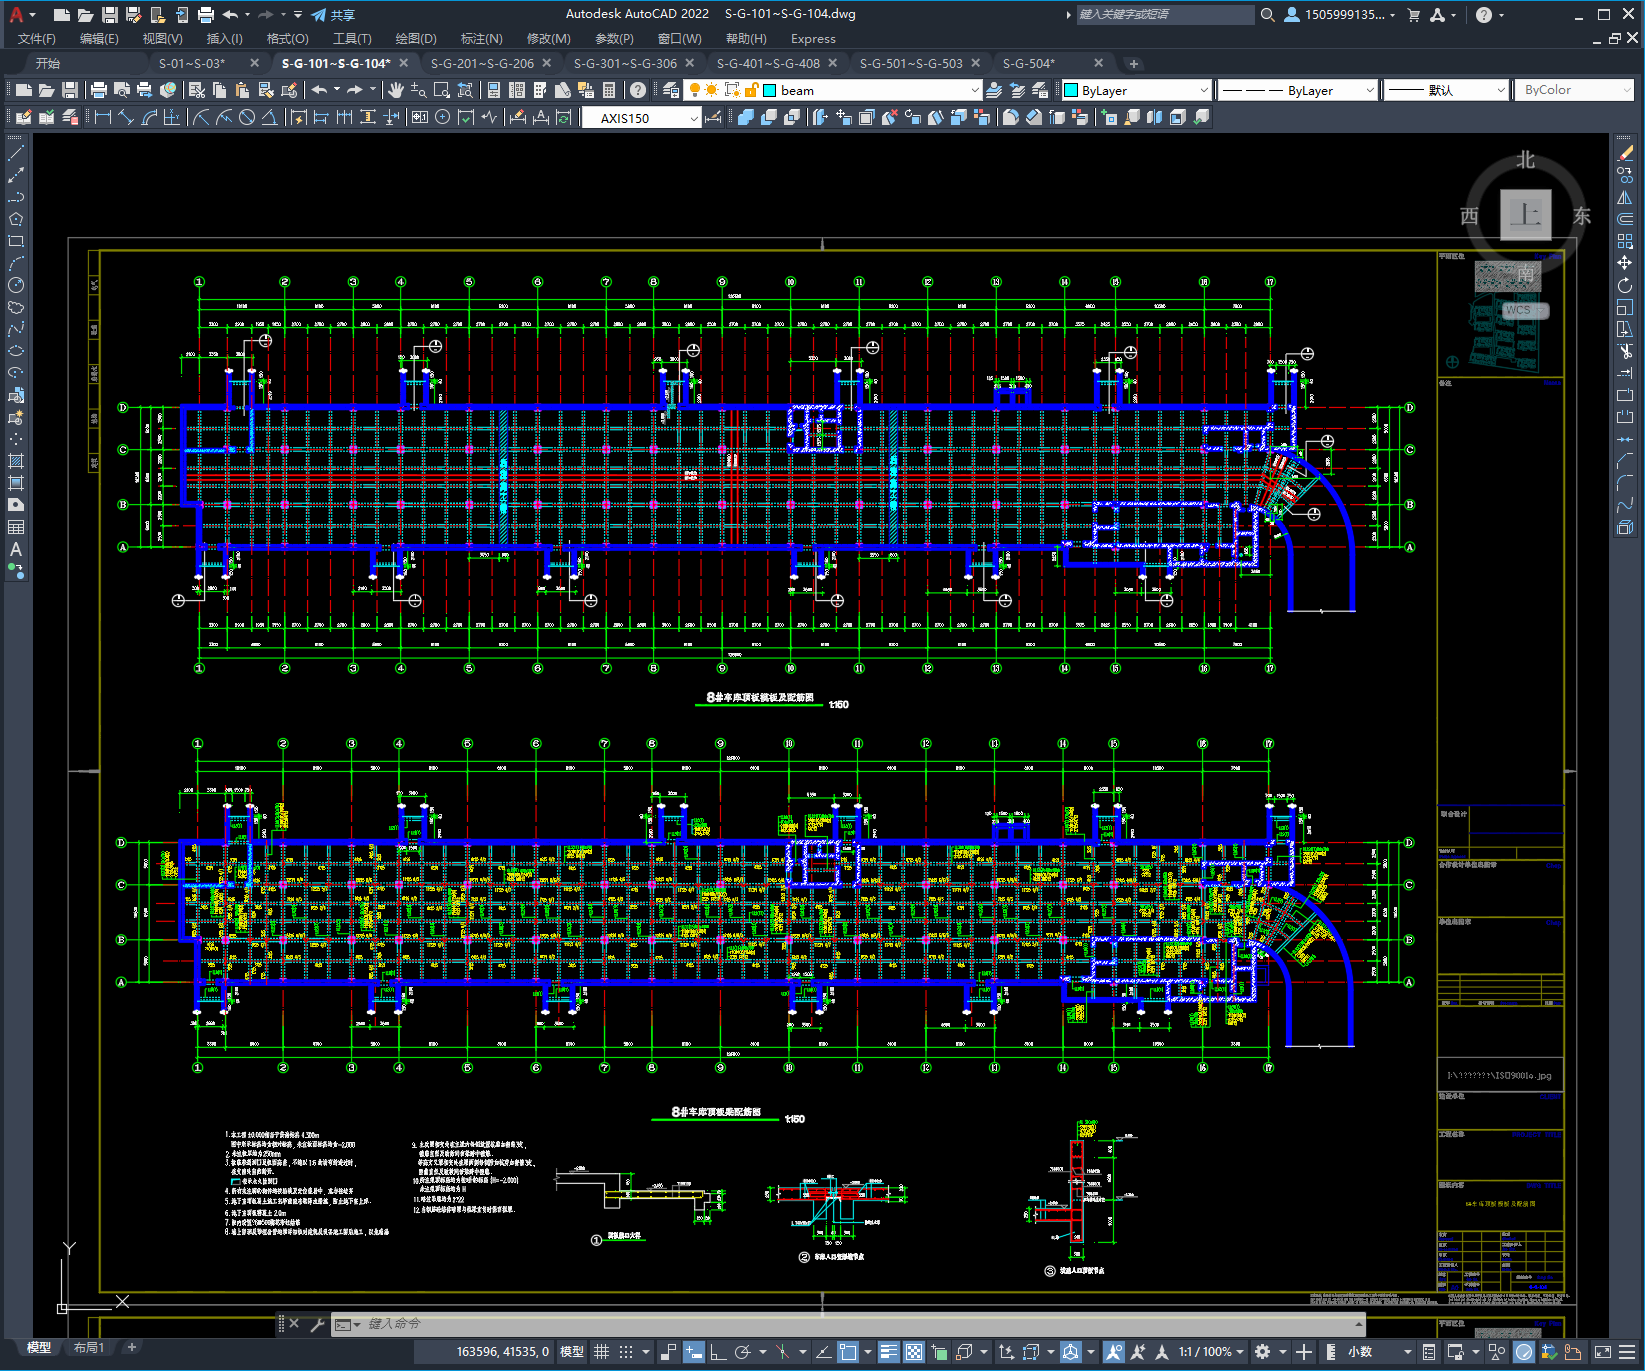The height and width of the screenshot is (1371, 1645).
Task: Select the Multiline Text A tool
Action: pyautogui.click(x=16, y=549)
